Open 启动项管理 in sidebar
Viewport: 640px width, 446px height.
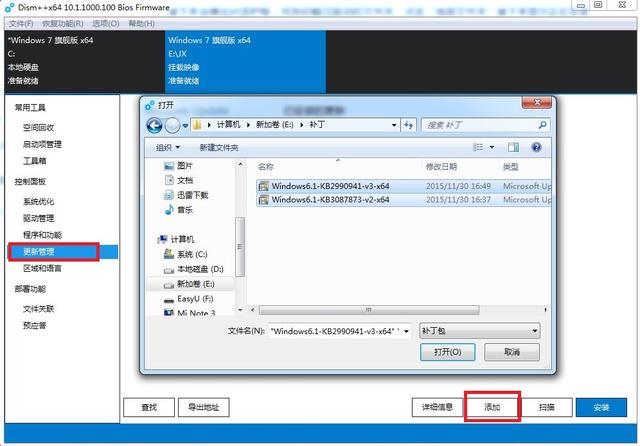[x=42, y=144]
